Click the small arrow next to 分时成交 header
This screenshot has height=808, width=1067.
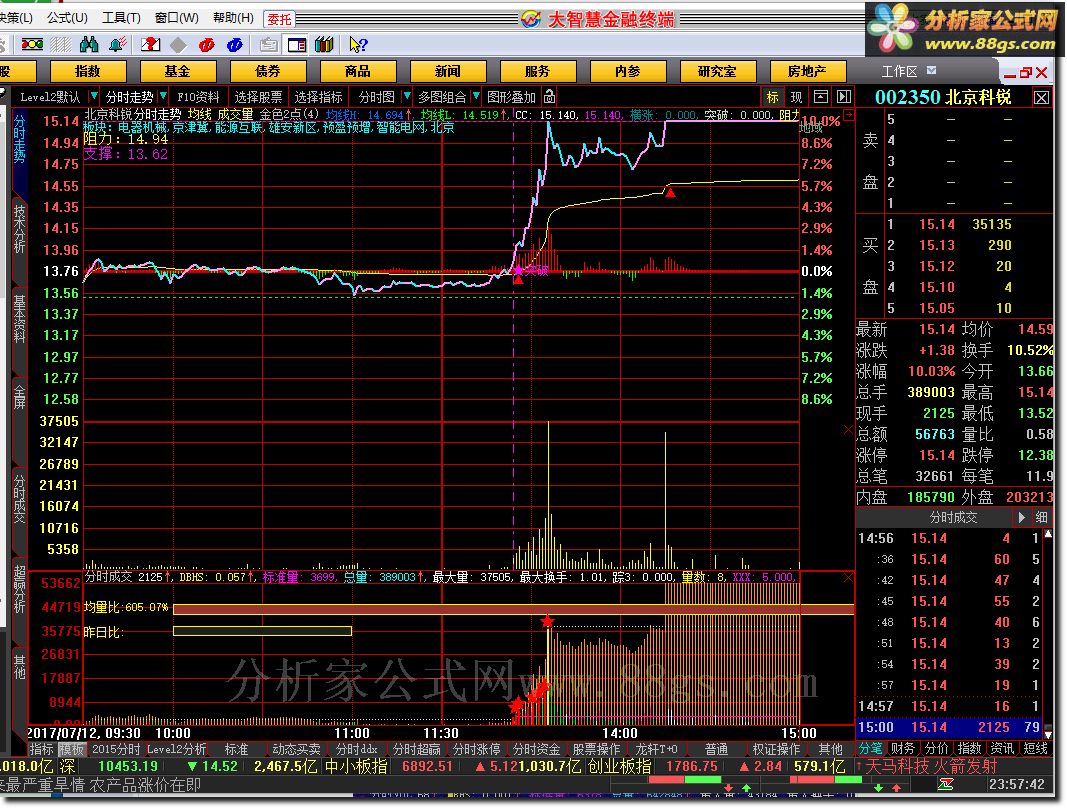point(1021,517)
